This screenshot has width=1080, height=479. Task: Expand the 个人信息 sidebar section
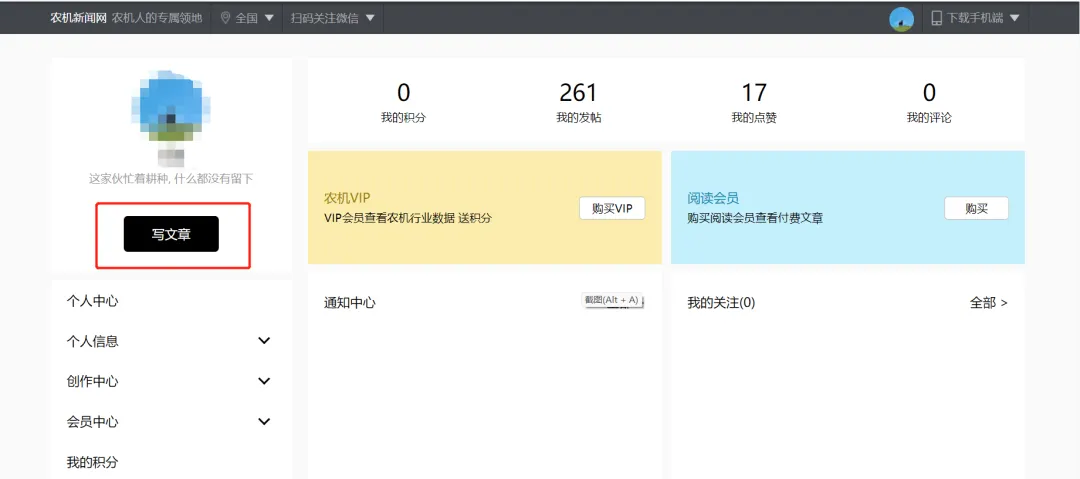click(x=264, y=341)
